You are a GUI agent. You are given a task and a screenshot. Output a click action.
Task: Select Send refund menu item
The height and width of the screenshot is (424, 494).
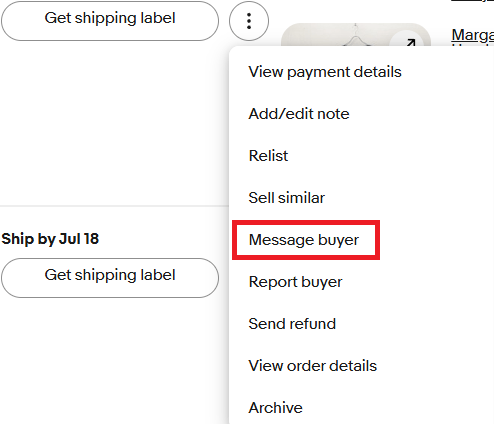click(292, 324)
